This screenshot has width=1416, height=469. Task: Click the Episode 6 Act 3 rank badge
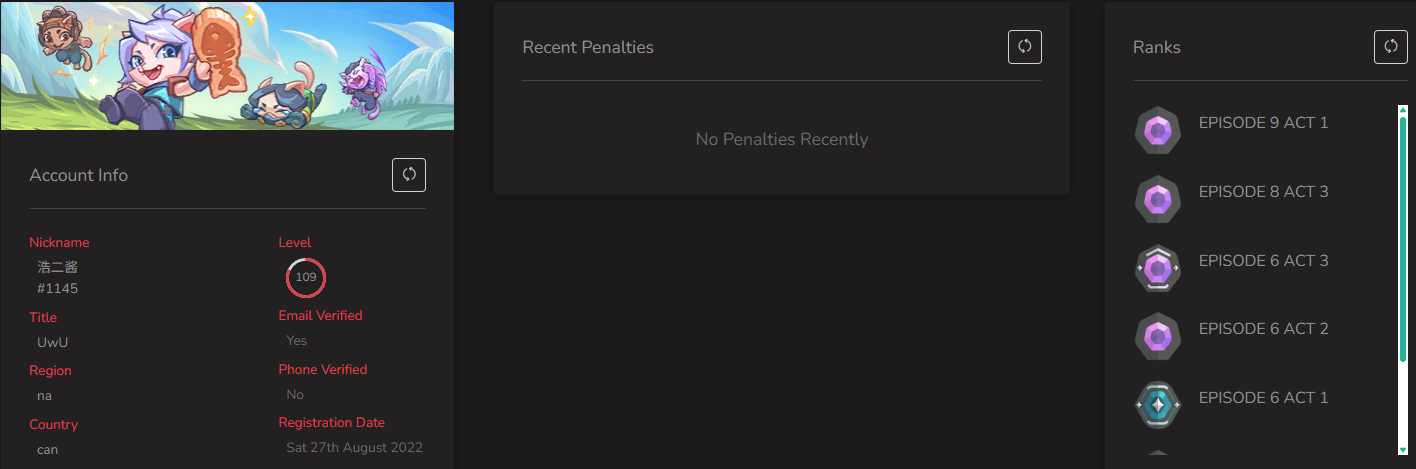click(x=1158, y=268)
